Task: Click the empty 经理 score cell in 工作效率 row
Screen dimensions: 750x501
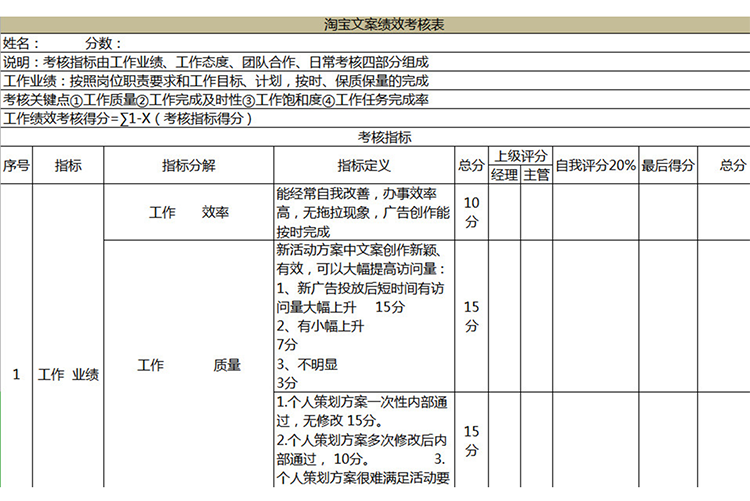Action: click(504, 212)
